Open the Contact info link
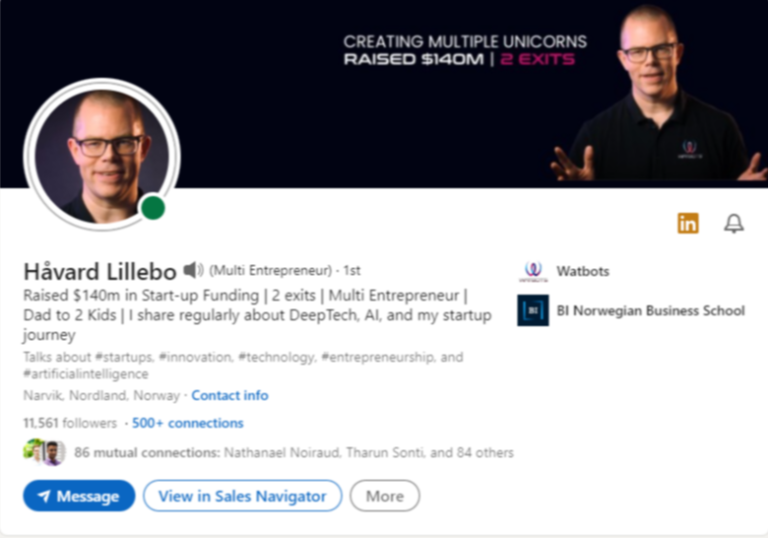768x538 pixels. (x=230, y=395)
